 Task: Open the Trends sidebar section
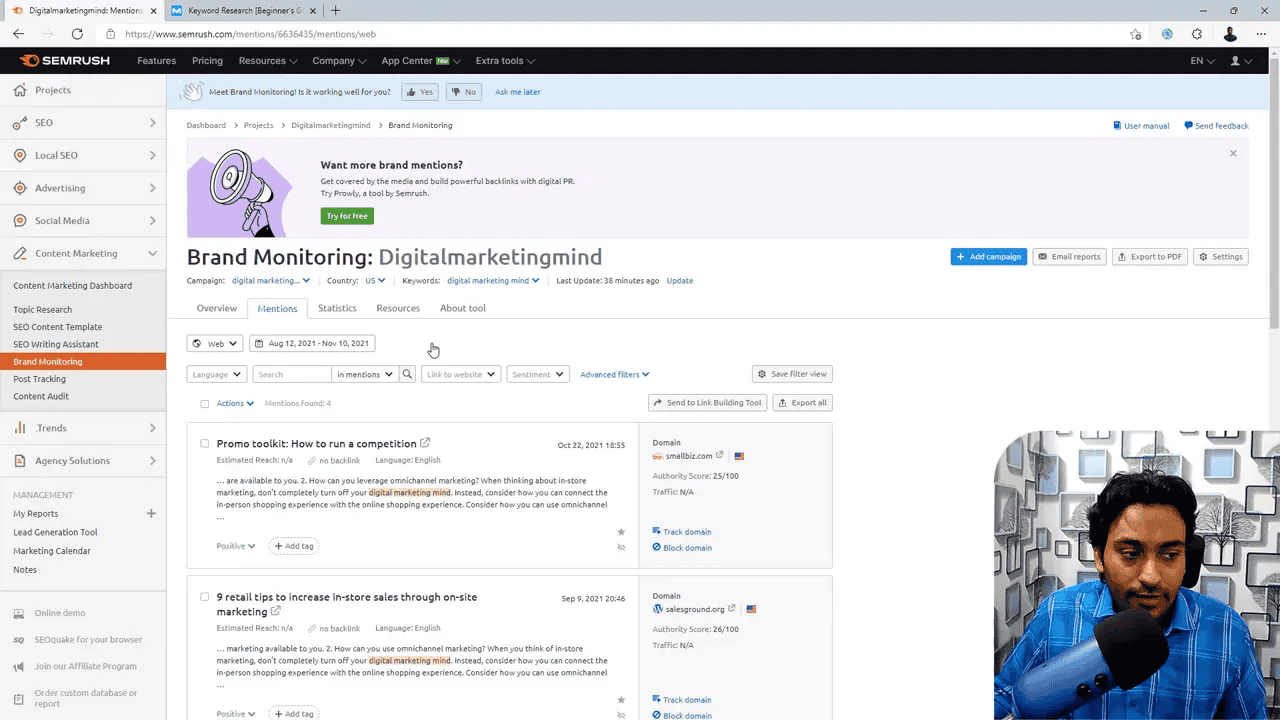click(x=50, y=427)
